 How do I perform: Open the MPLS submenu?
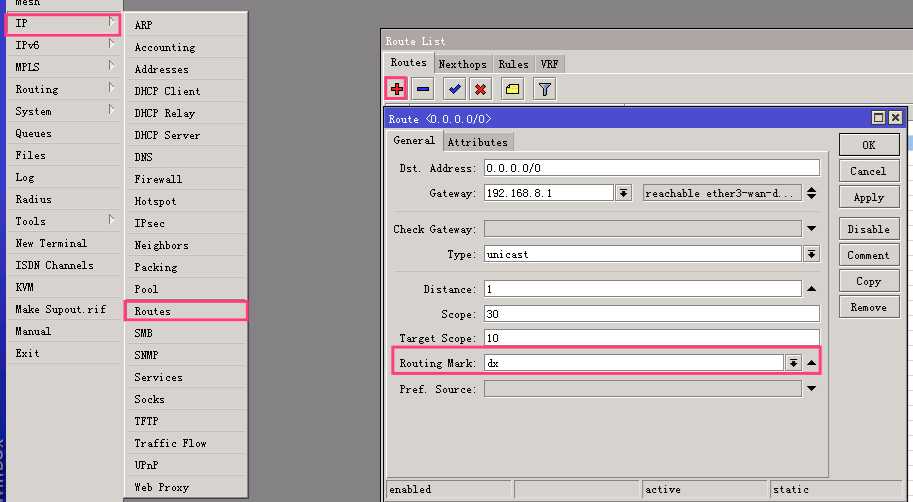(63, 67)
